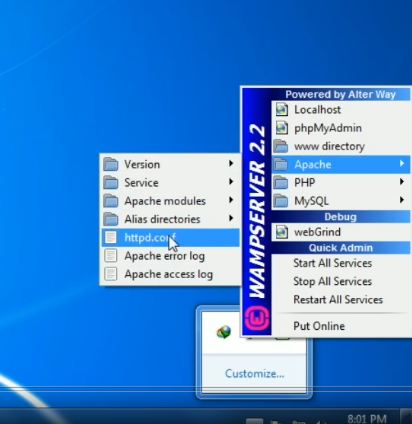Click Start All Services
The width and height of the screenshot is (412, 424).
341,263
